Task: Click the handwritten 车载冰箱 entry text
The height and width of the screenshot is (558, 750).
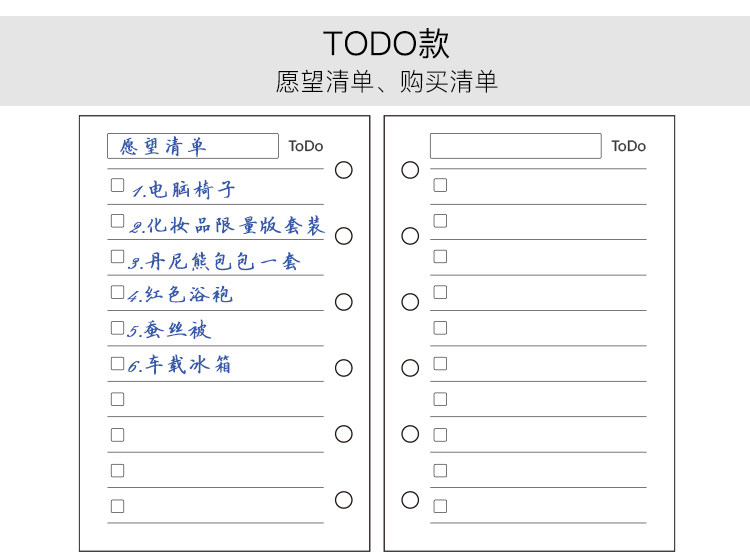Action: (x=188, y=365)
